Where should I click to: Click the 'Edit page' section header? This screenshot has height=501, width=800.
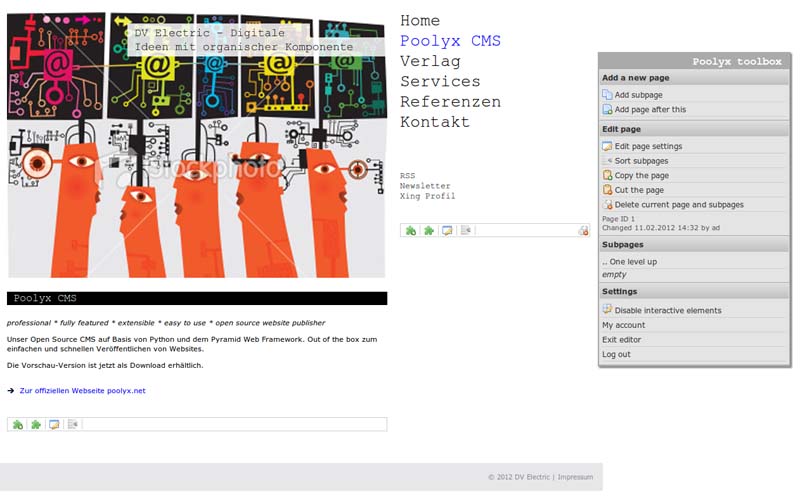[x=694, y=129]
